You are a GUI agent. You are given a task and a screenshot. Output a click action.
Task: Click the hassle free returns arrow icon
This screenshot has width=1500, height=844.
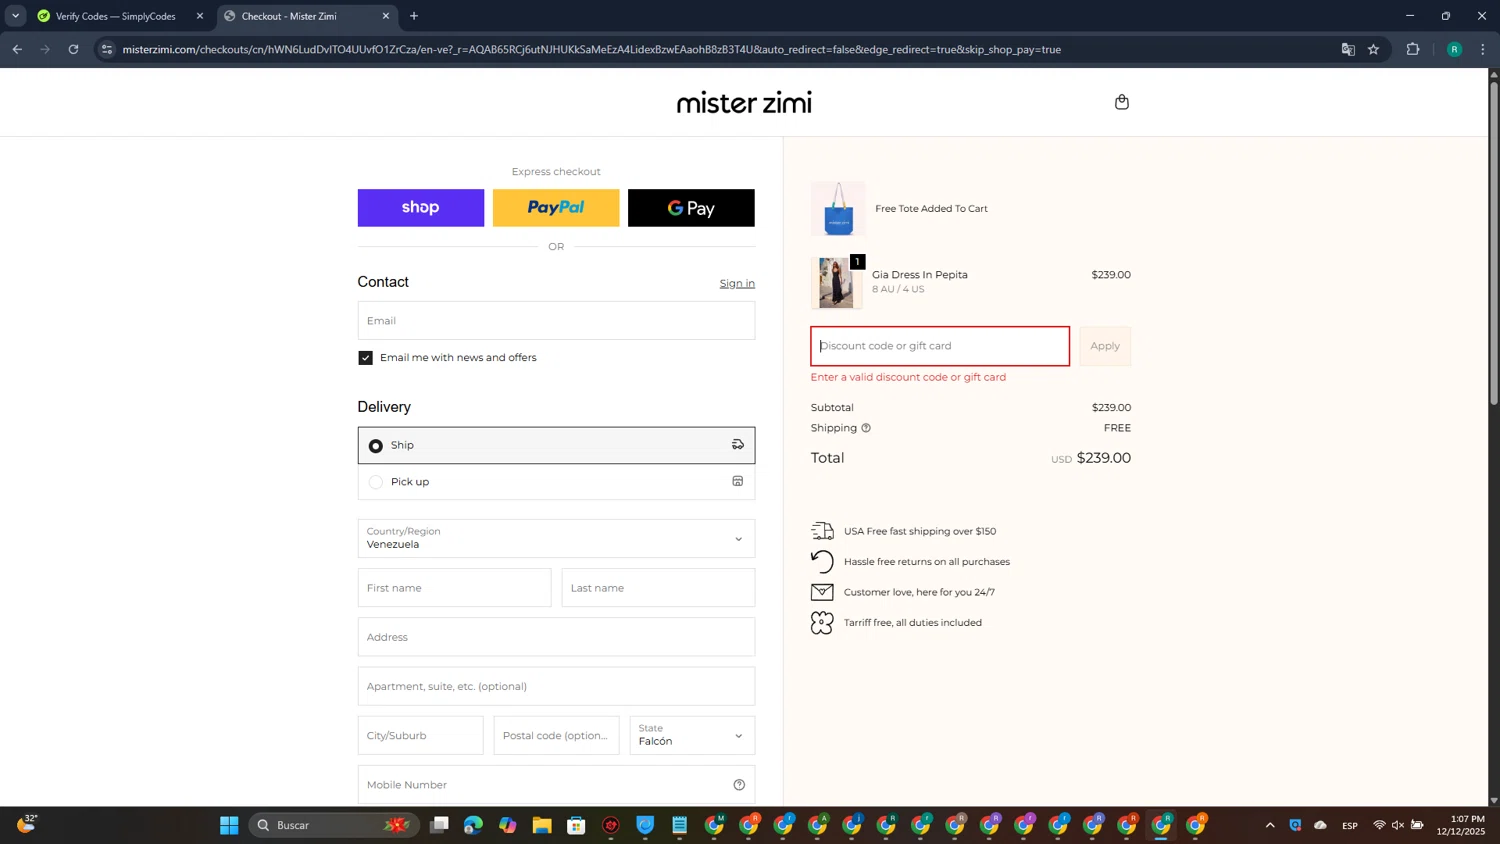(822, 562)
